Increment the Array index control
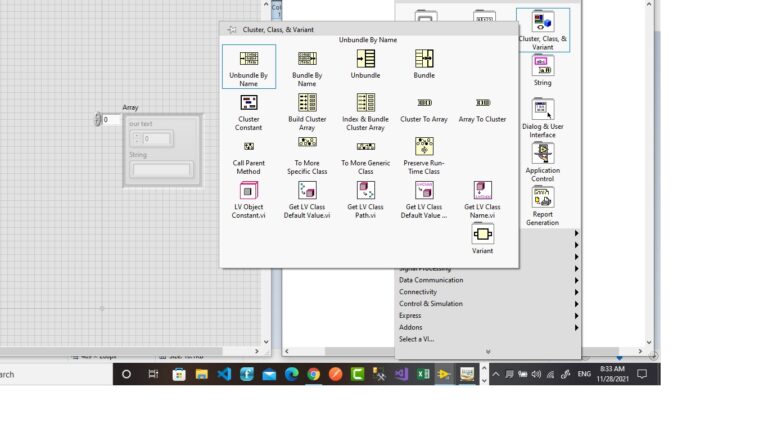Image resolution: width=768 pixels, height=432 pixels. pos(97,117)
